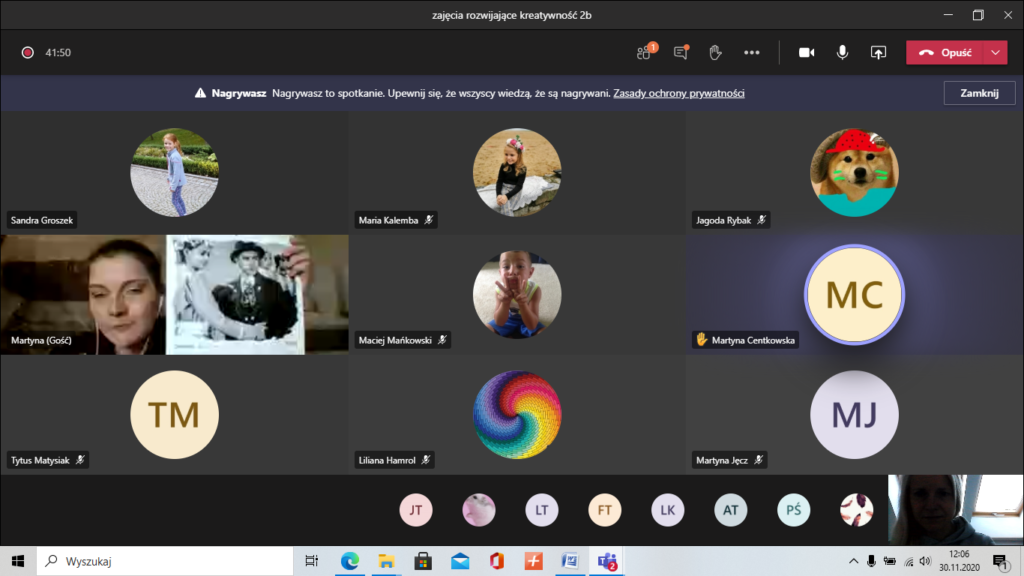Click the recording indicator dot
This screenshot has height=576, width=1024.
(x=27, y=52)
